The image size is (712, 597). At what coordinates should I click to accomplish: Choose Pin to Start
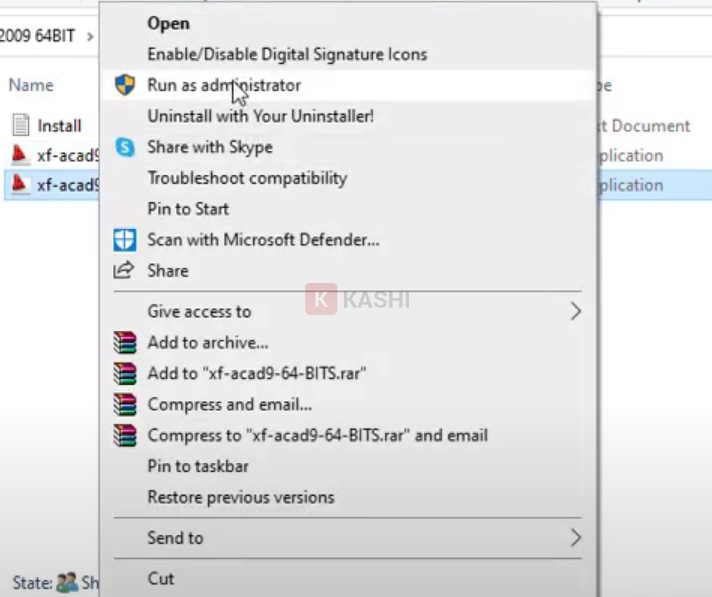coord(188,209)
